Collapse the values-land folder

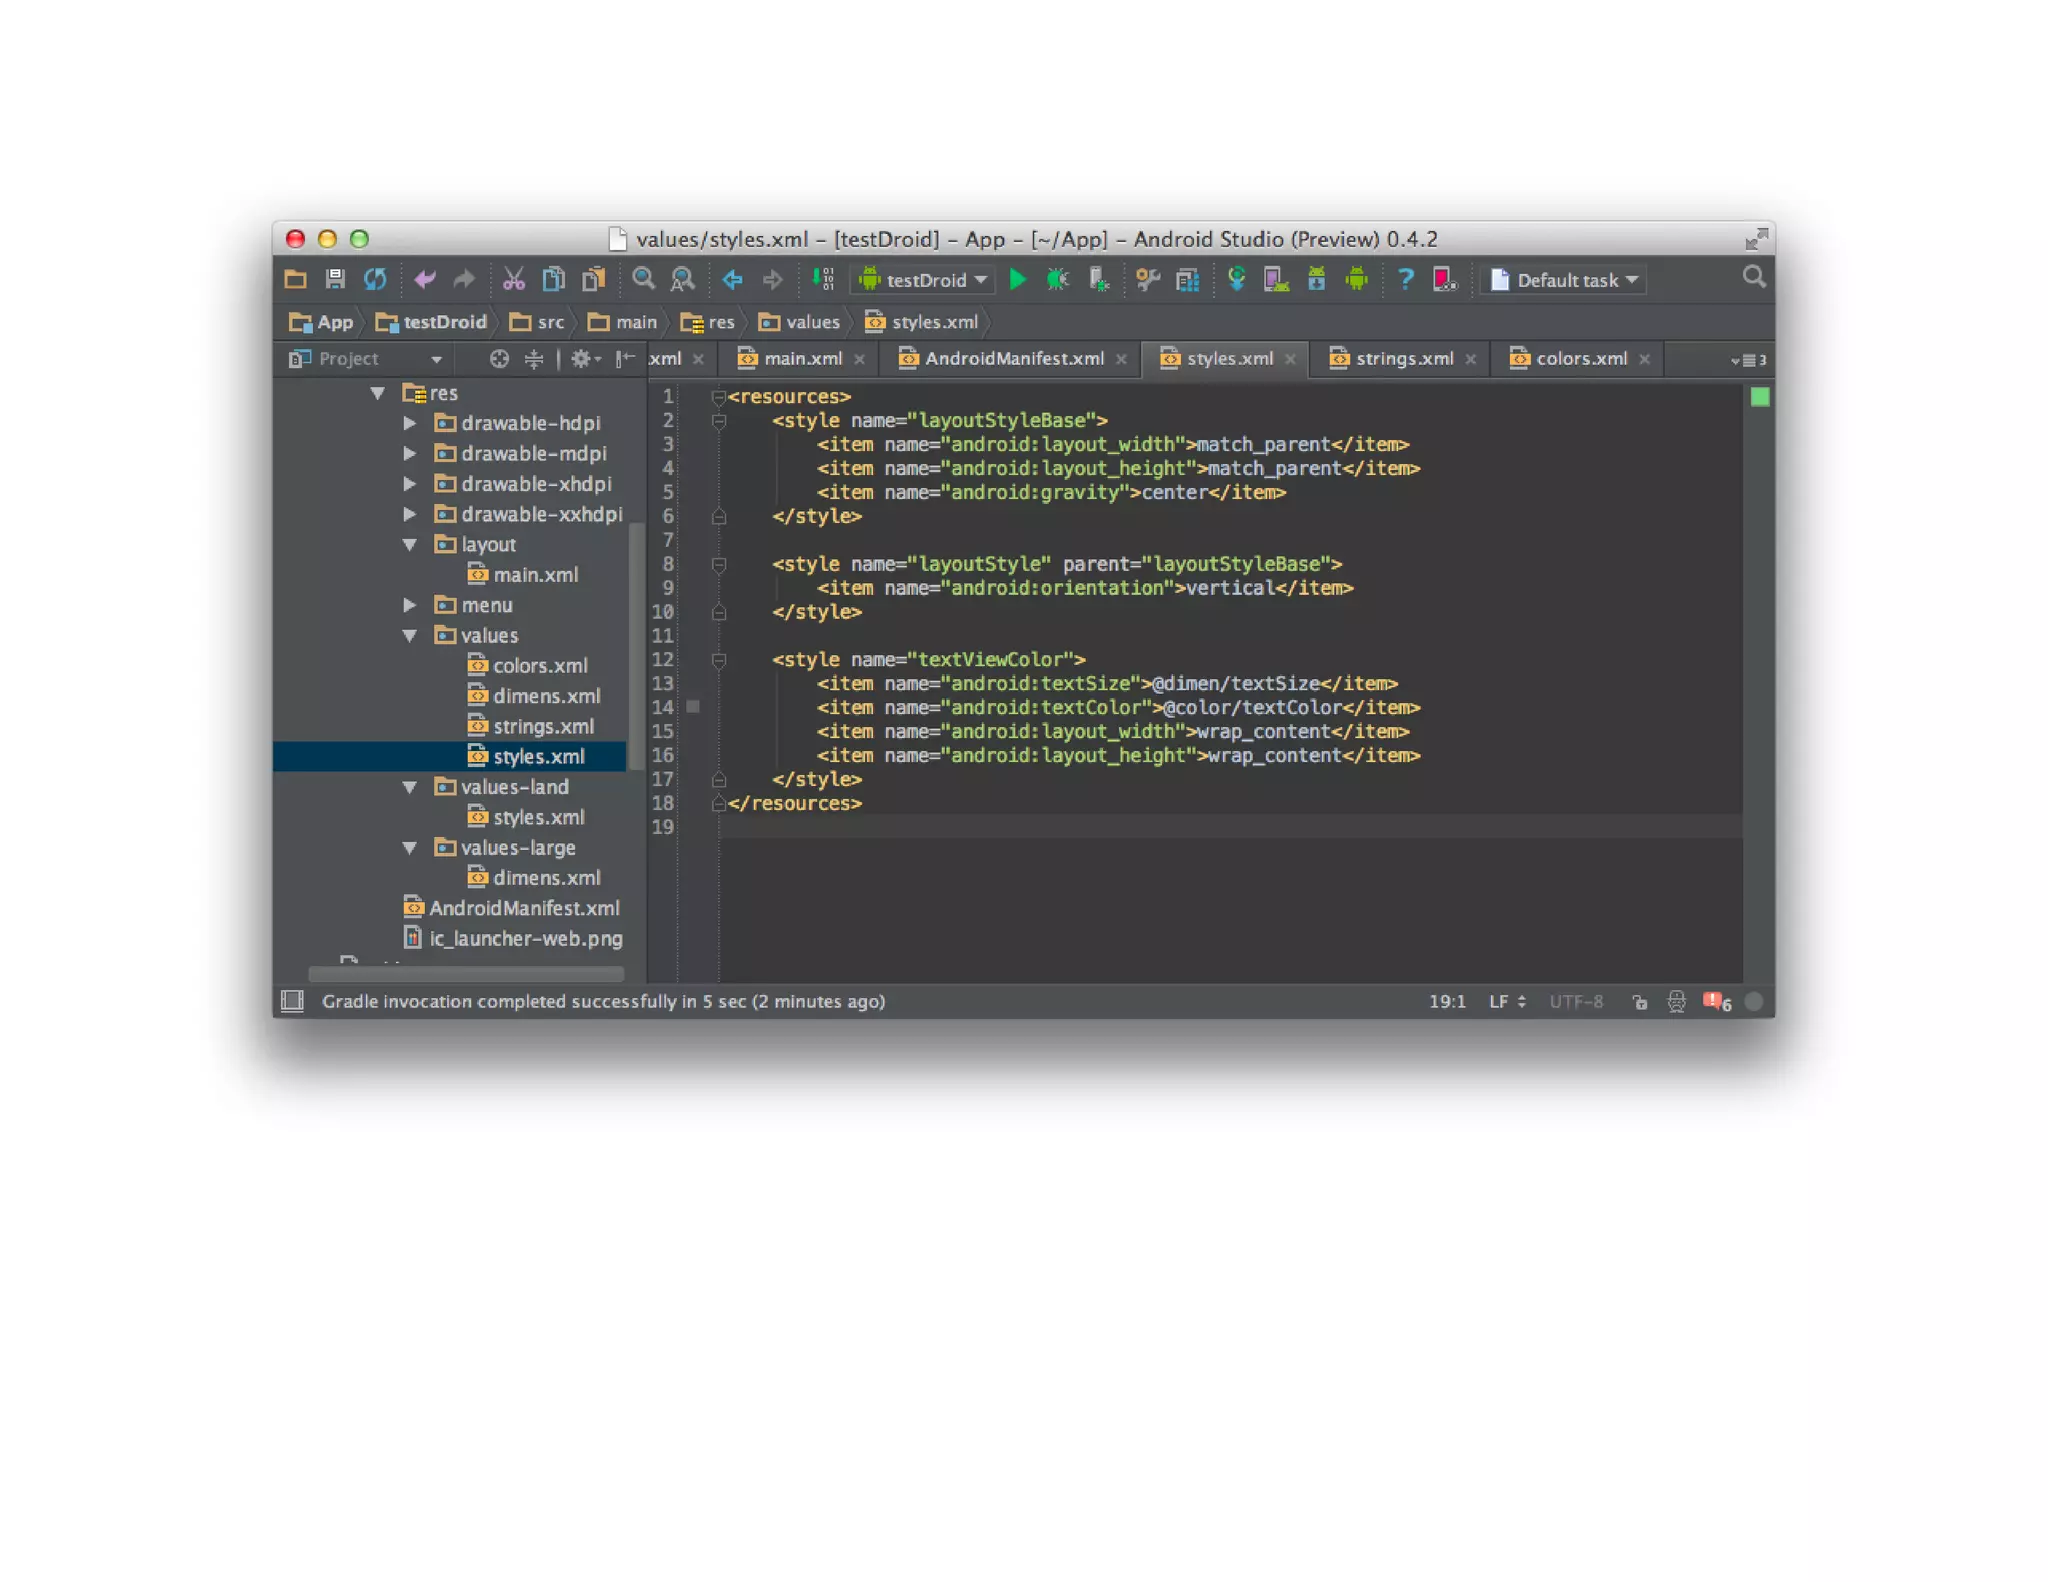click(409, 787)
